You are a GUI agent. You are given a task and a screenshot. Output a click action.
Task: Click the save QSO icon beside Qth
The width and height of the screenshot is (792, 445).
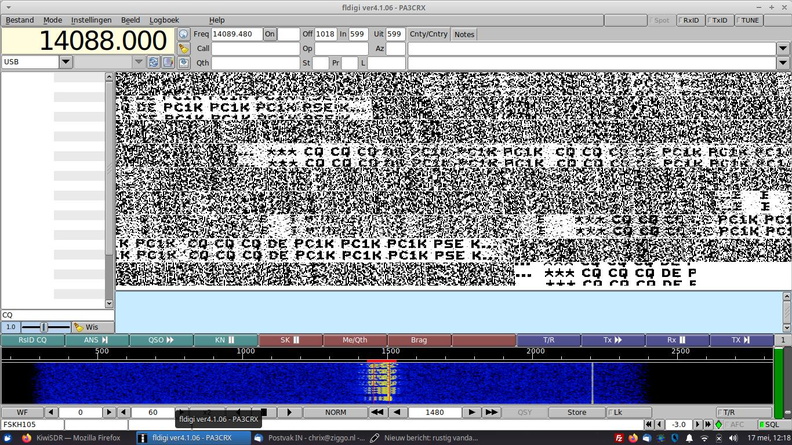coord(184,62)
